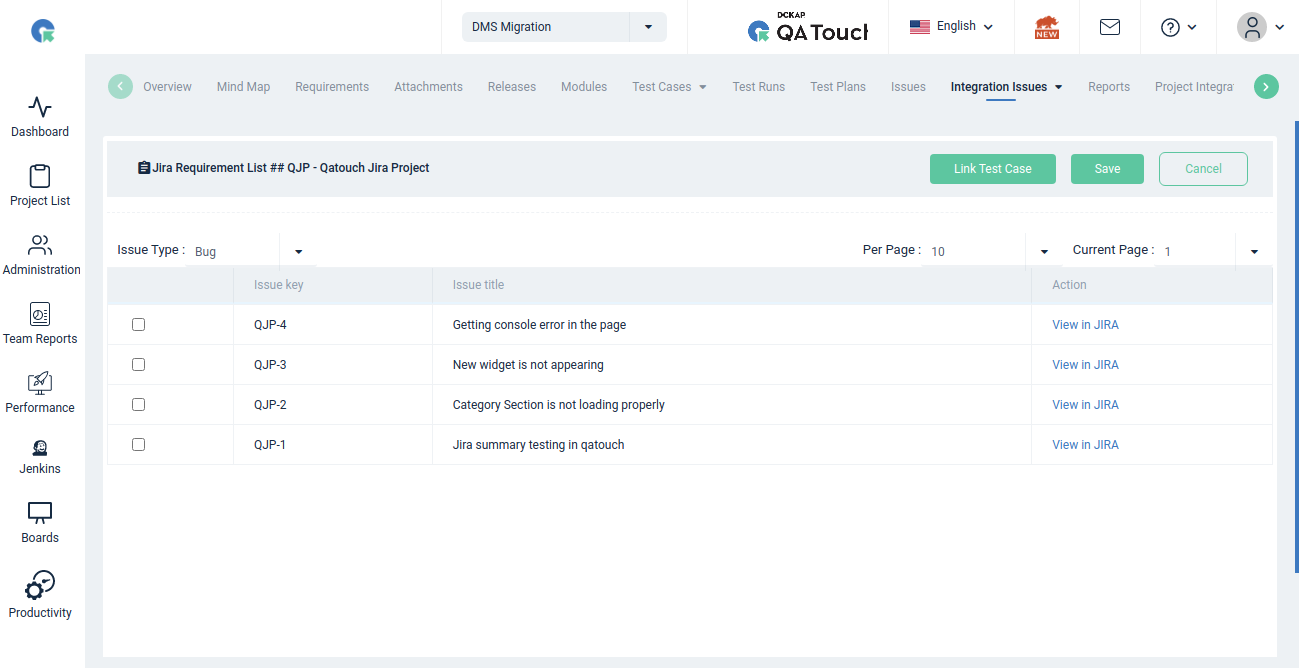Viewport: 1299px width, 668px height.
Task: Open the mail notifications envelope
Action: tap(1109, 27)
